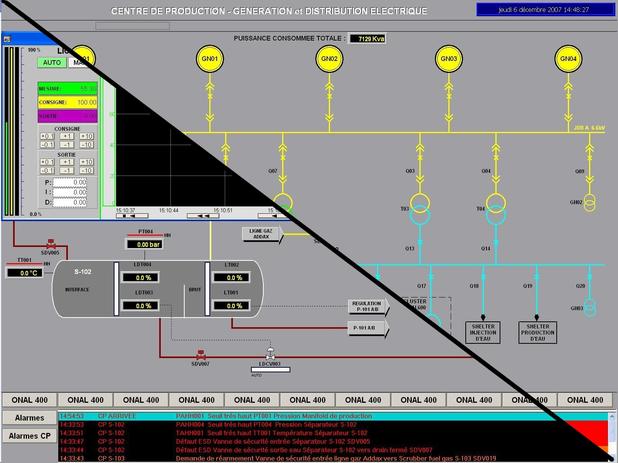Screen dimensions: 618x463
Task: Click the CONSIGNE +1 increment button
Action: point(67,135)
